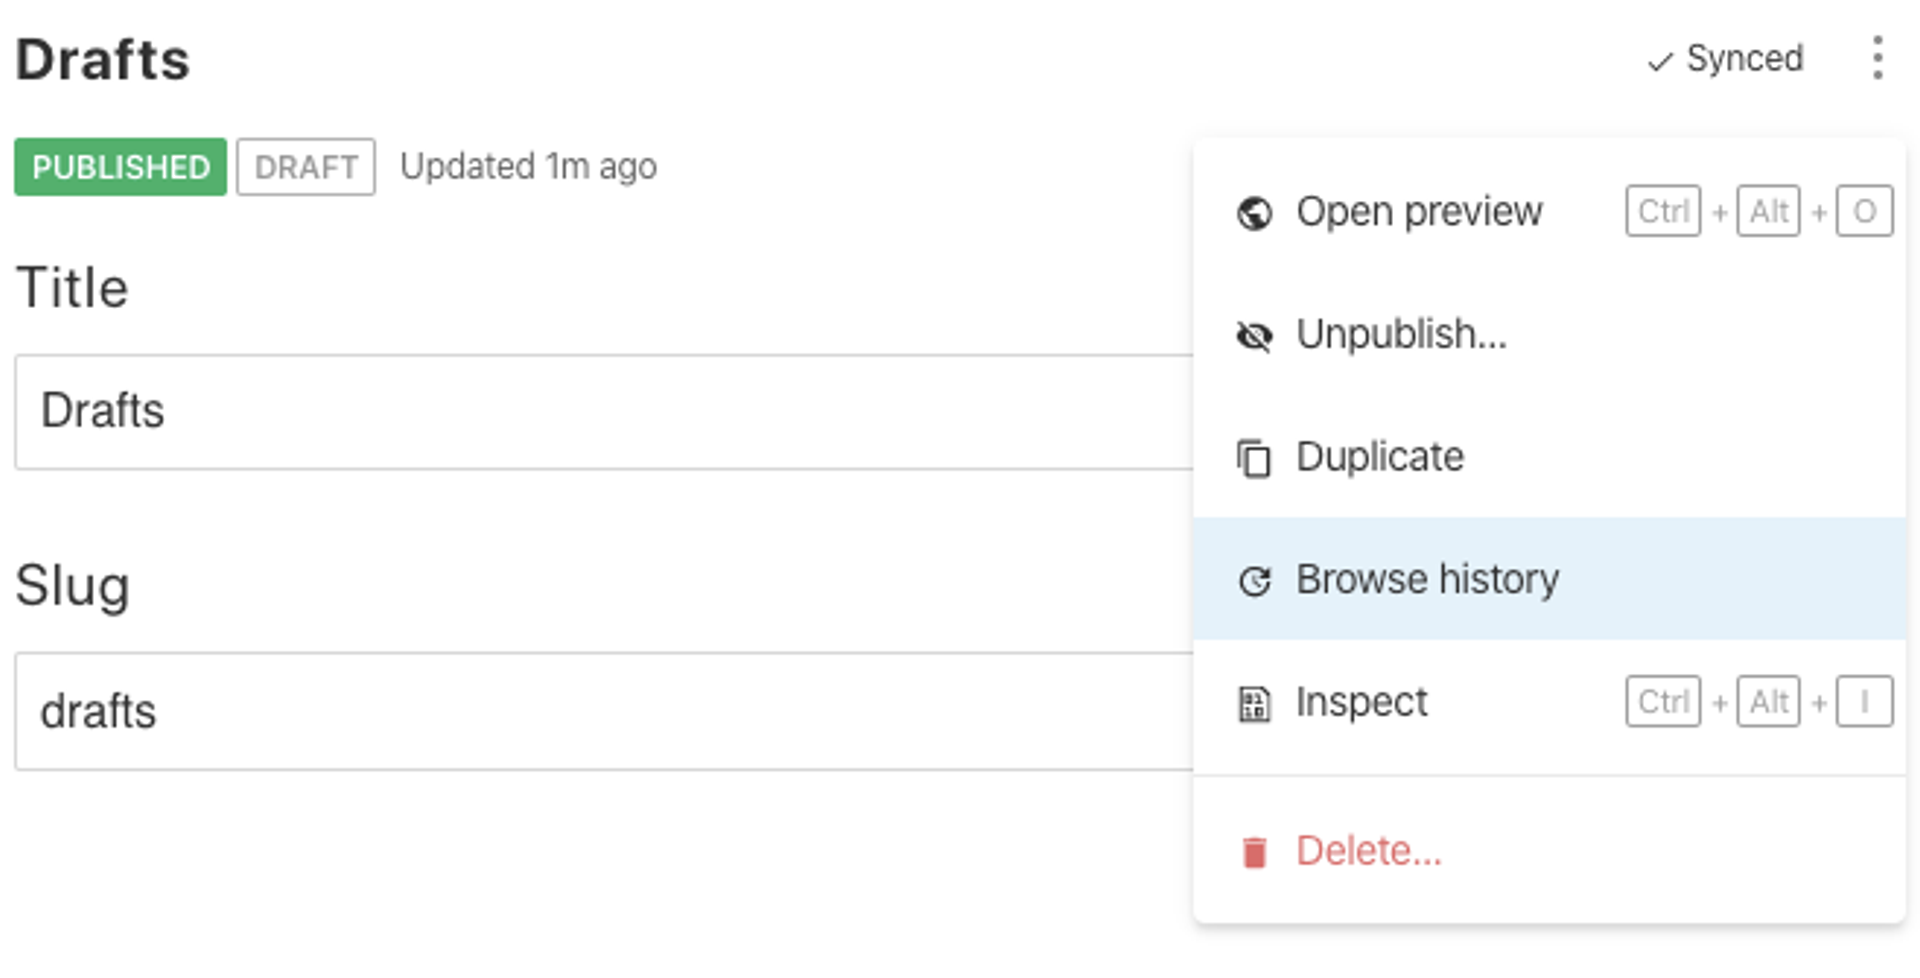
Task: Focus the Title input field containing Drafts
Action: click(x=600, y=411)
